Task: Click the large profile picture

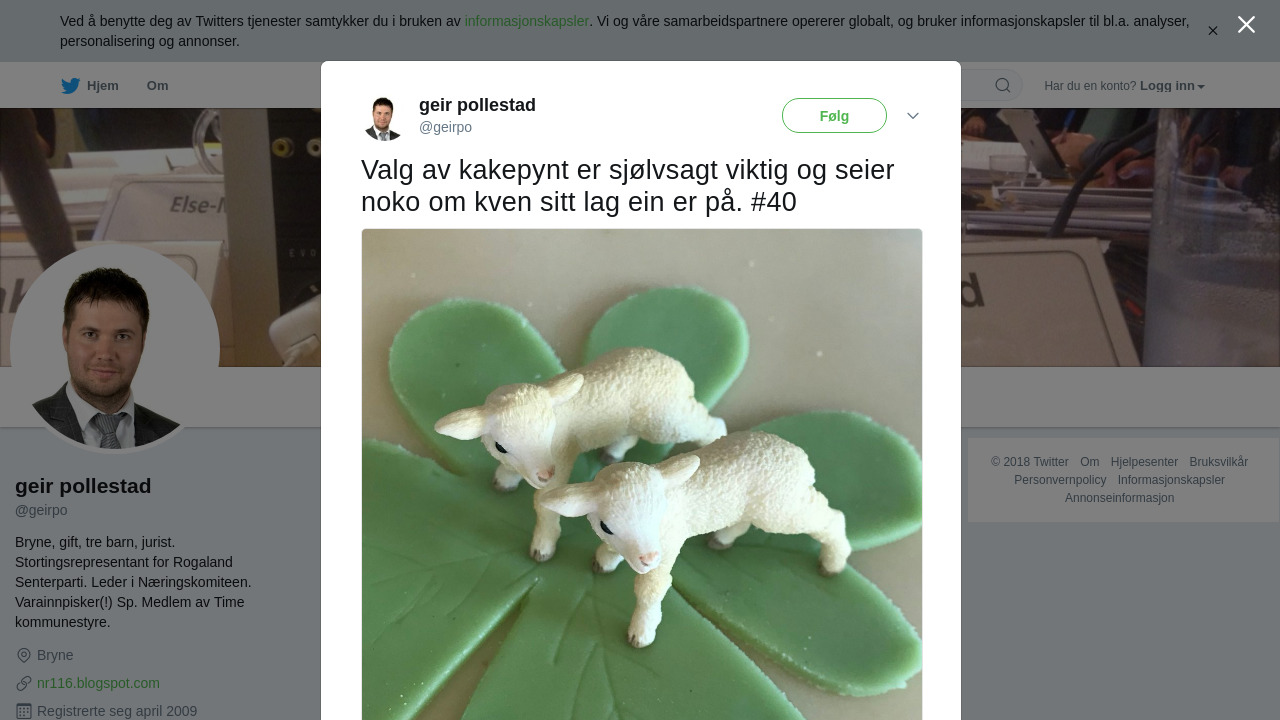Action: (x=115, y=347)
